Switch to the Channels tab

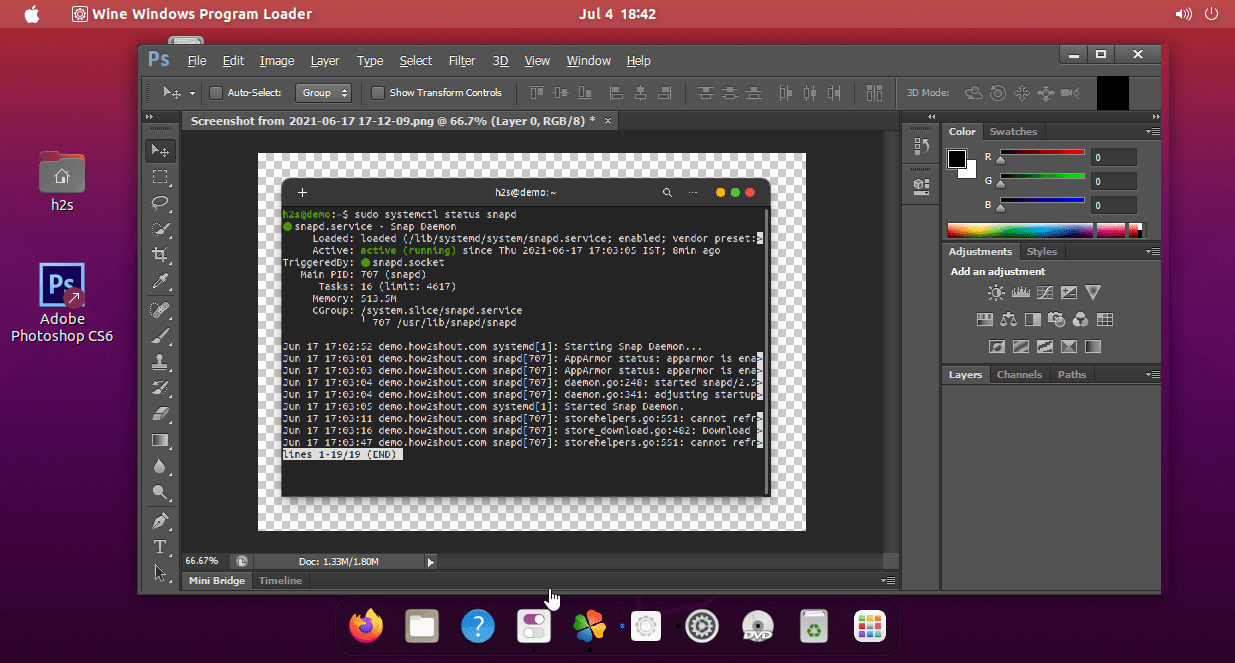pyautogui.click(x=1019, y=374)
